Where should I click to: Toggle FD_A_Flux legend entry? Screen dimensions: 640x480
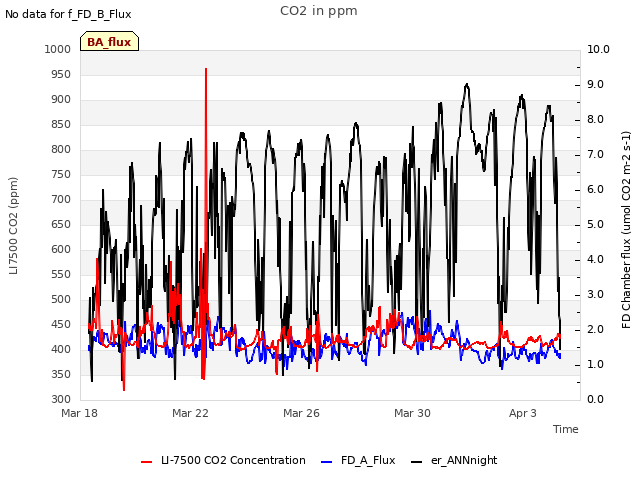point(358,460)
